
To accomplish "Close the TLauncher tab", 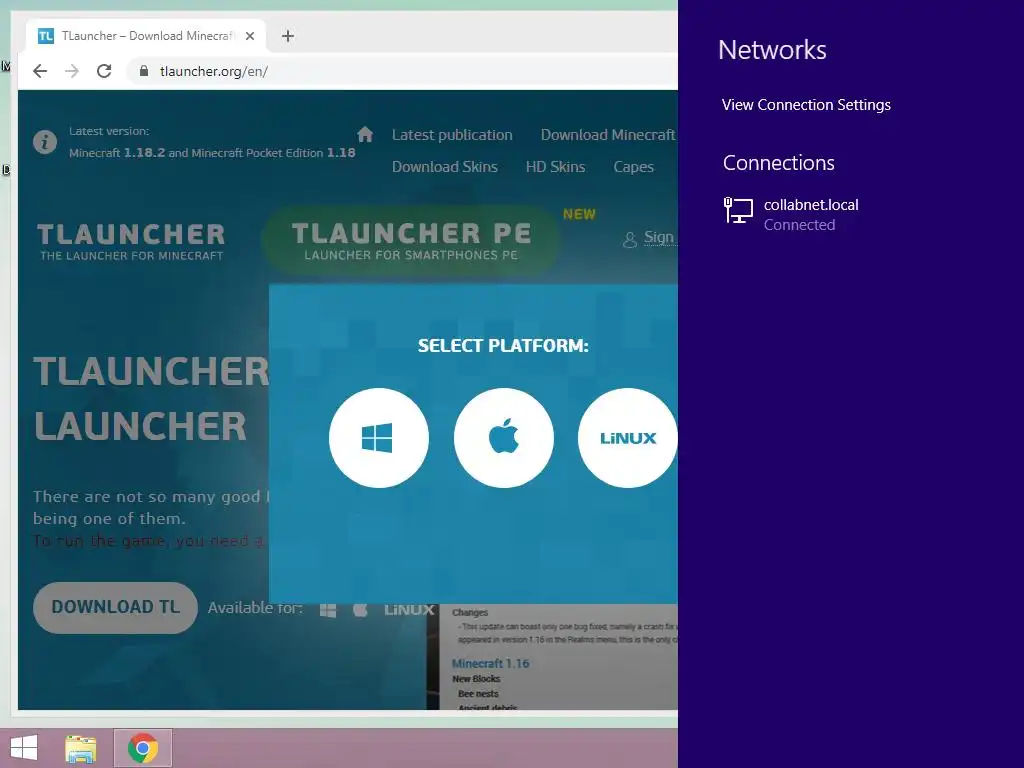I will [249, 36].
